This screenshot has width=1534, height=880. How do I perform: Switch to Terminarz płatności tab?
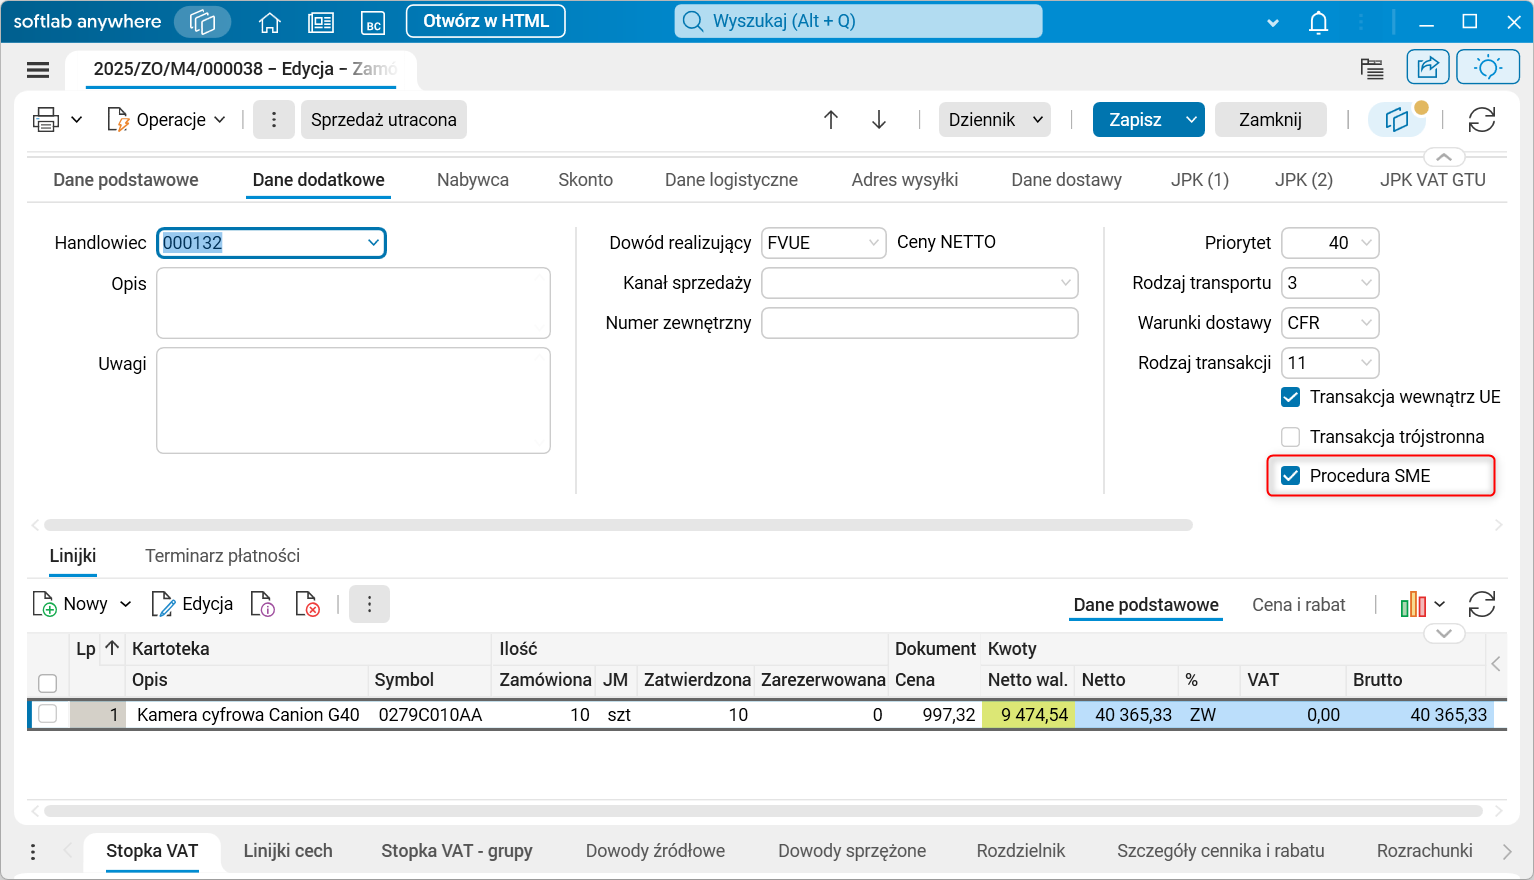222,556
